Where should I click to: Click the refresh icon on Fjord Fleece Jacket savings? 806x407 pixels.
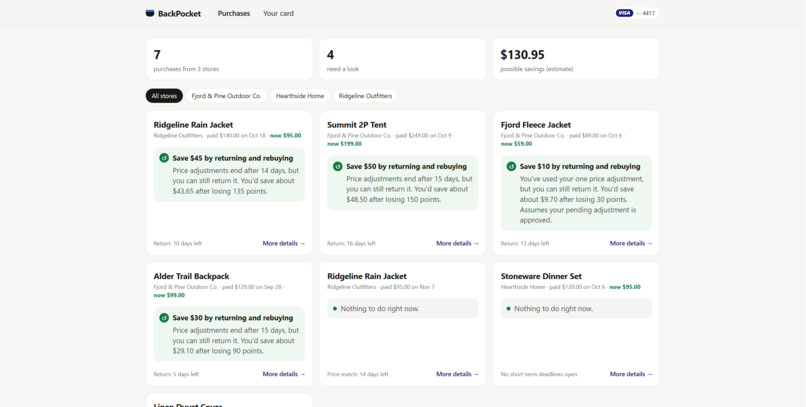tap(511, 166)
